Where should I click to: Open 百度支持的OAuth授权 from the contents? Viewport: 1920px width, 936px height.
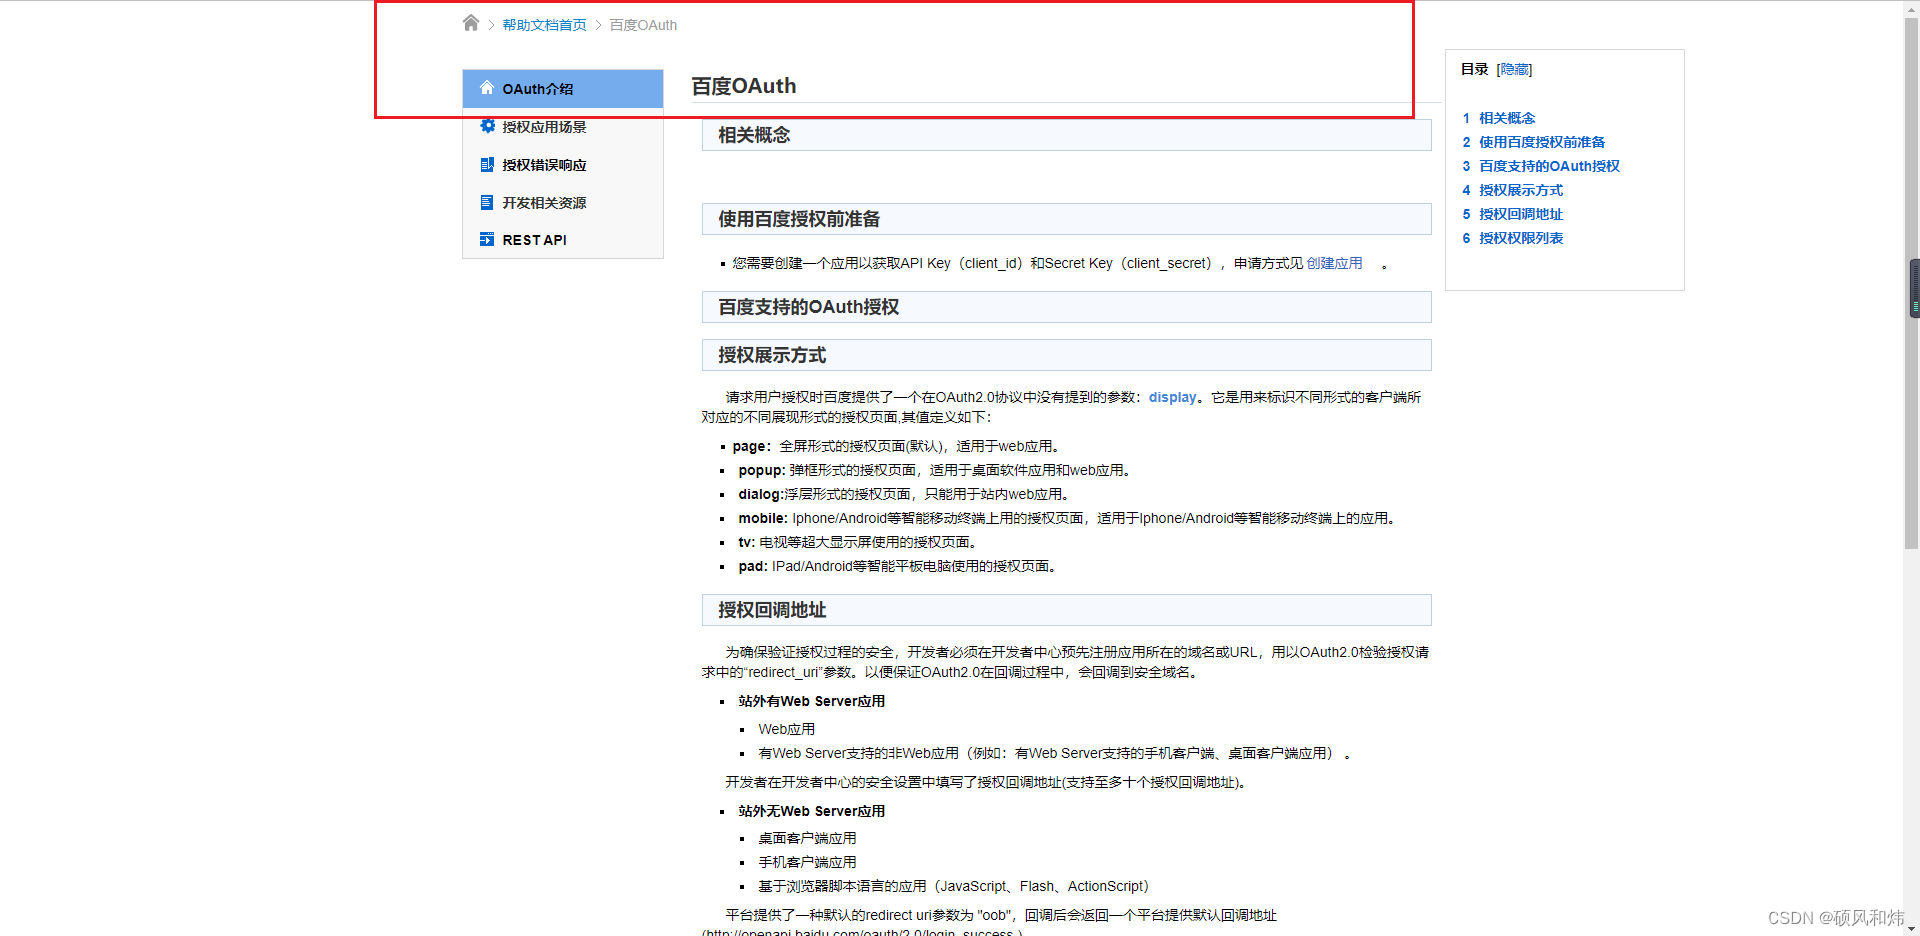(1548, 166)
